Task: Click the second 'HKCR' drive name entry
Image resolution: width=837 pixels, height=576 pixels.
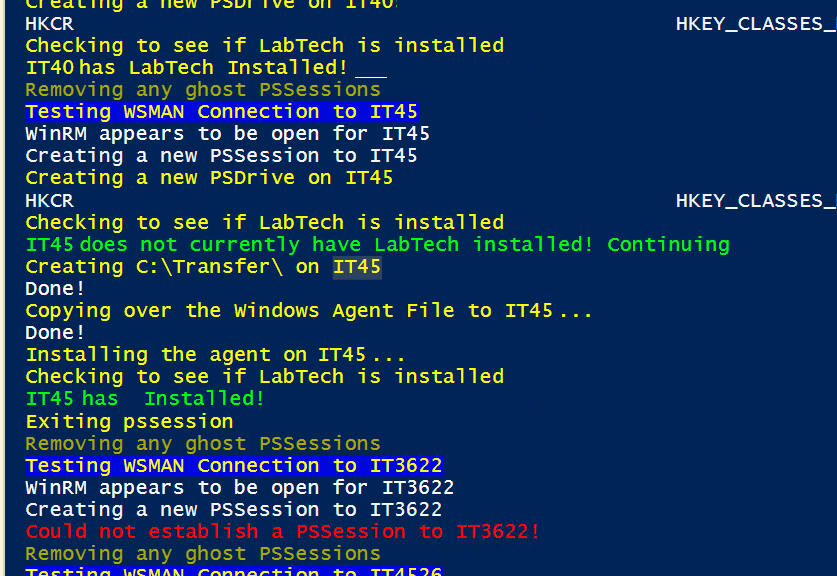Action: [x=50, y=201]
